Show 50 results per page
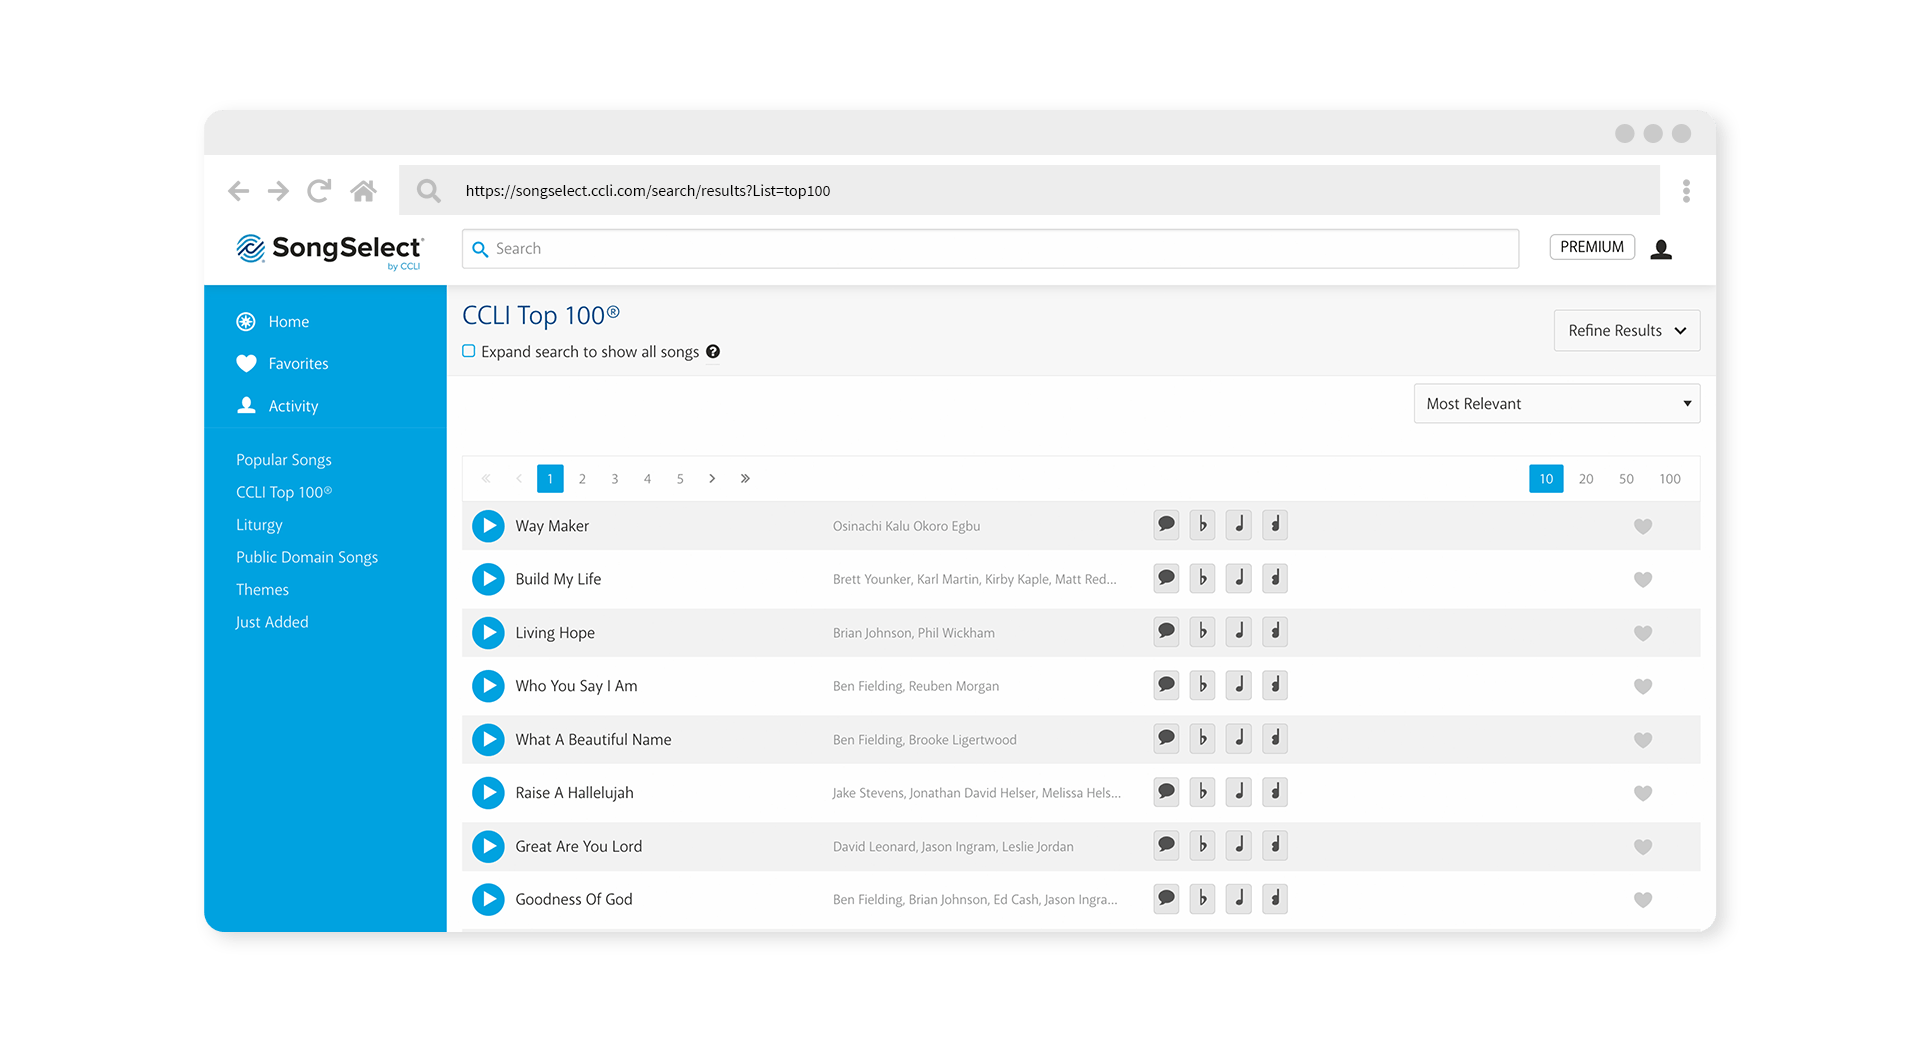This screenshot has height=1040, width=1920. (1626, 479)
